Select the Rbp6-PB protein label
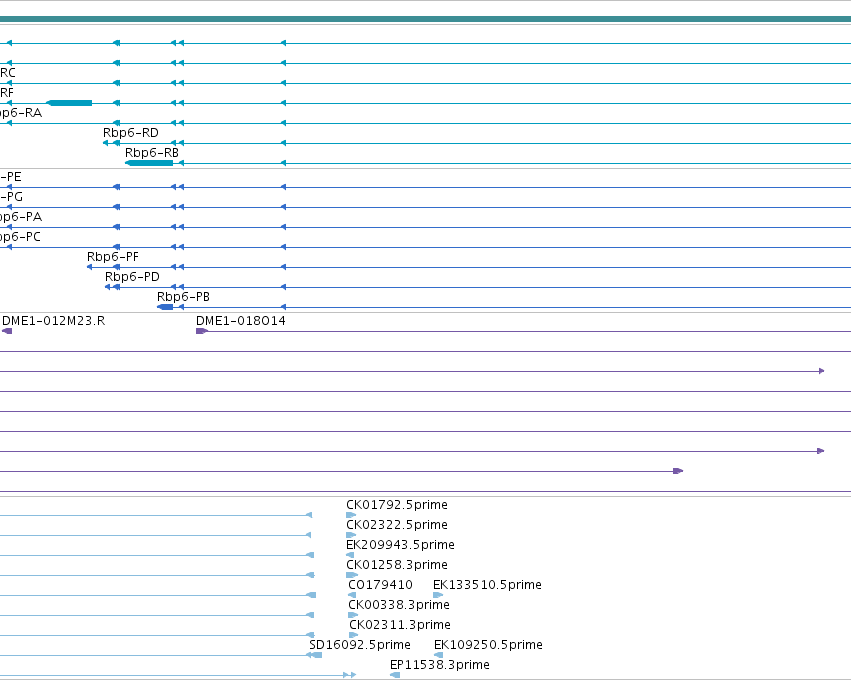 (183, 297)
